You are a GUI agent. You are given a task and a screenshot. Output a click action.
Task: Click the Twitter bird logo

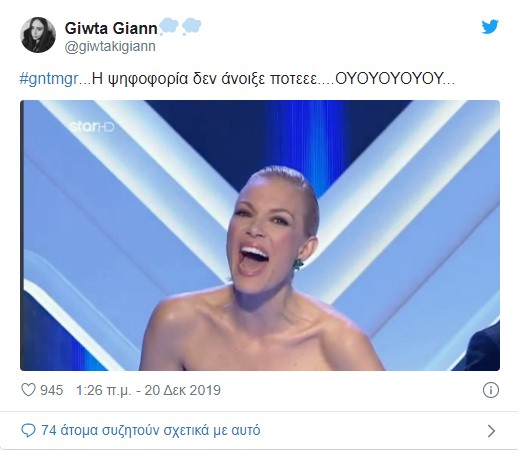point(490,27)
